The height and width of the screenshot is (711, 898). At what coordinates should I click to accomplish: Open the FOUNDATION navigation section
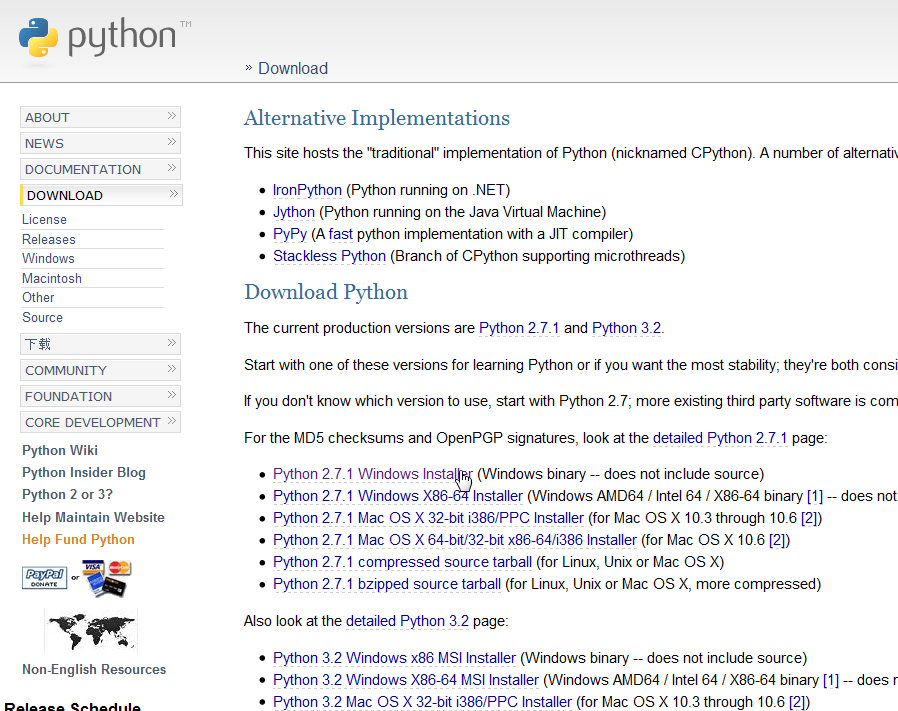[x=100, y=396]
